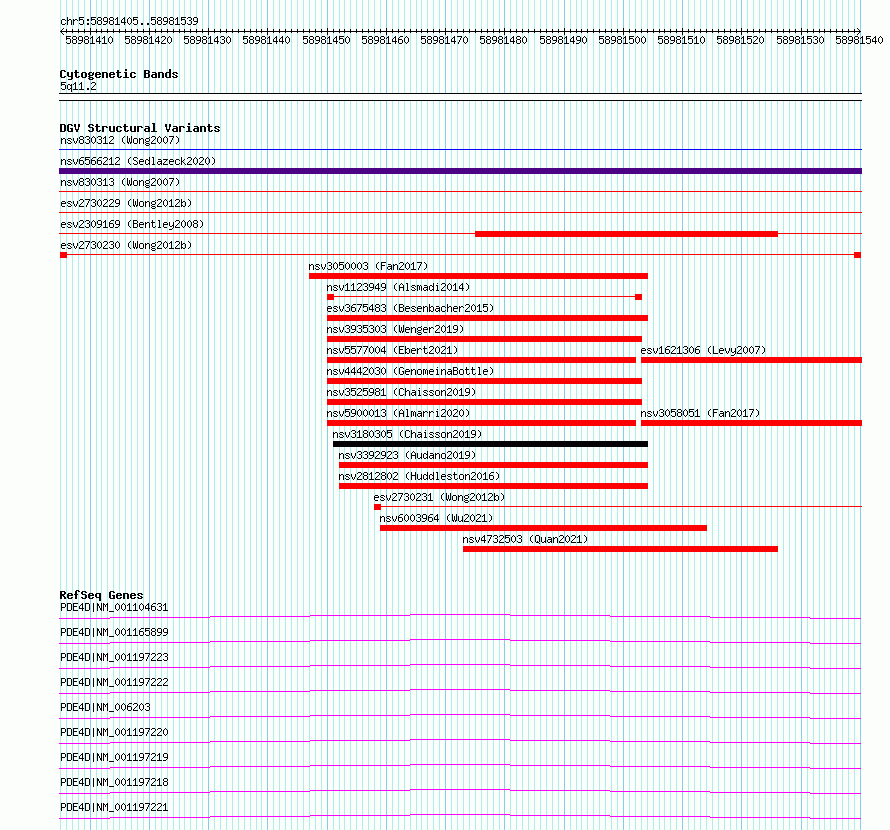Open variant nsv6566212 (Sedlazeck2020) label
This screenshot has width=890, height=830.
click(138, 161)
